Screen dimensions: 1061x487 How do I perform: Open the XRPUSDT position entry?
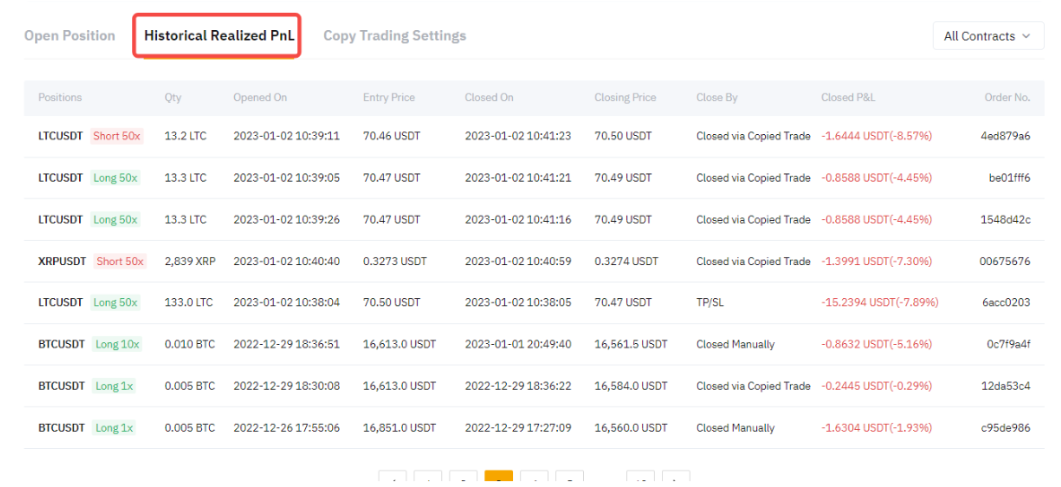point(61,261)
